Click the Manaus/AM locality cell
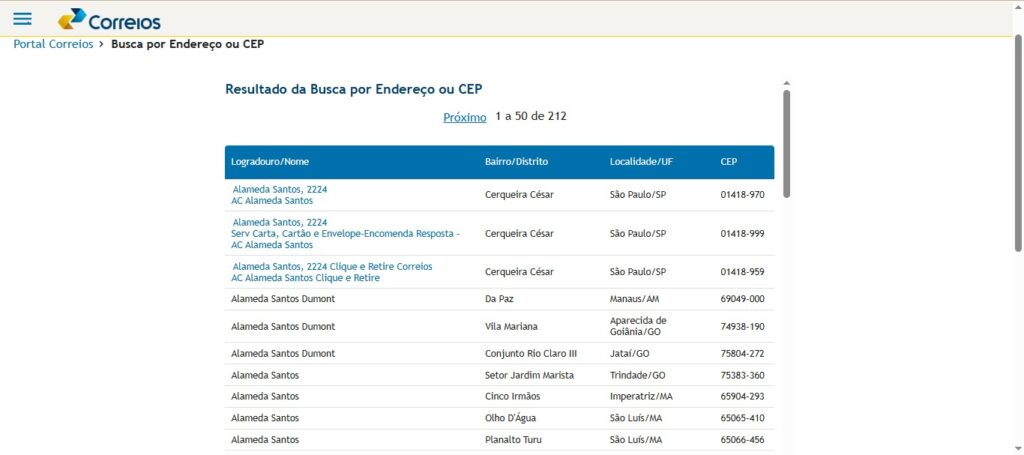 635,299
